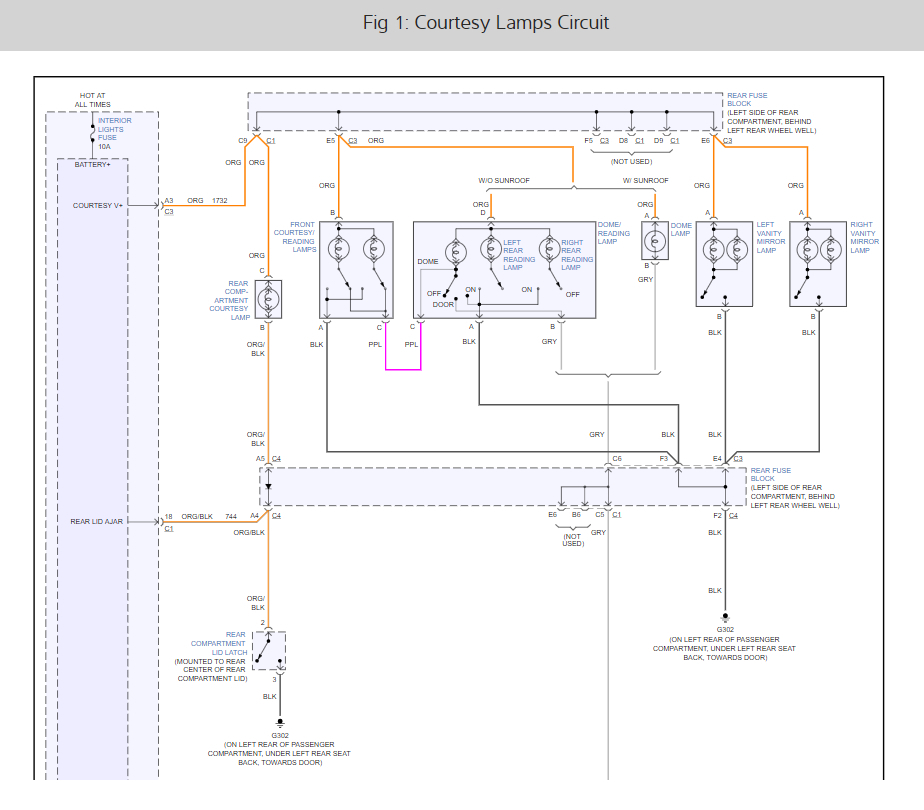Click the INTERIOR LIGHTS FUSE label
This screenshot has width=924, height=810.
tap(114, 129)
